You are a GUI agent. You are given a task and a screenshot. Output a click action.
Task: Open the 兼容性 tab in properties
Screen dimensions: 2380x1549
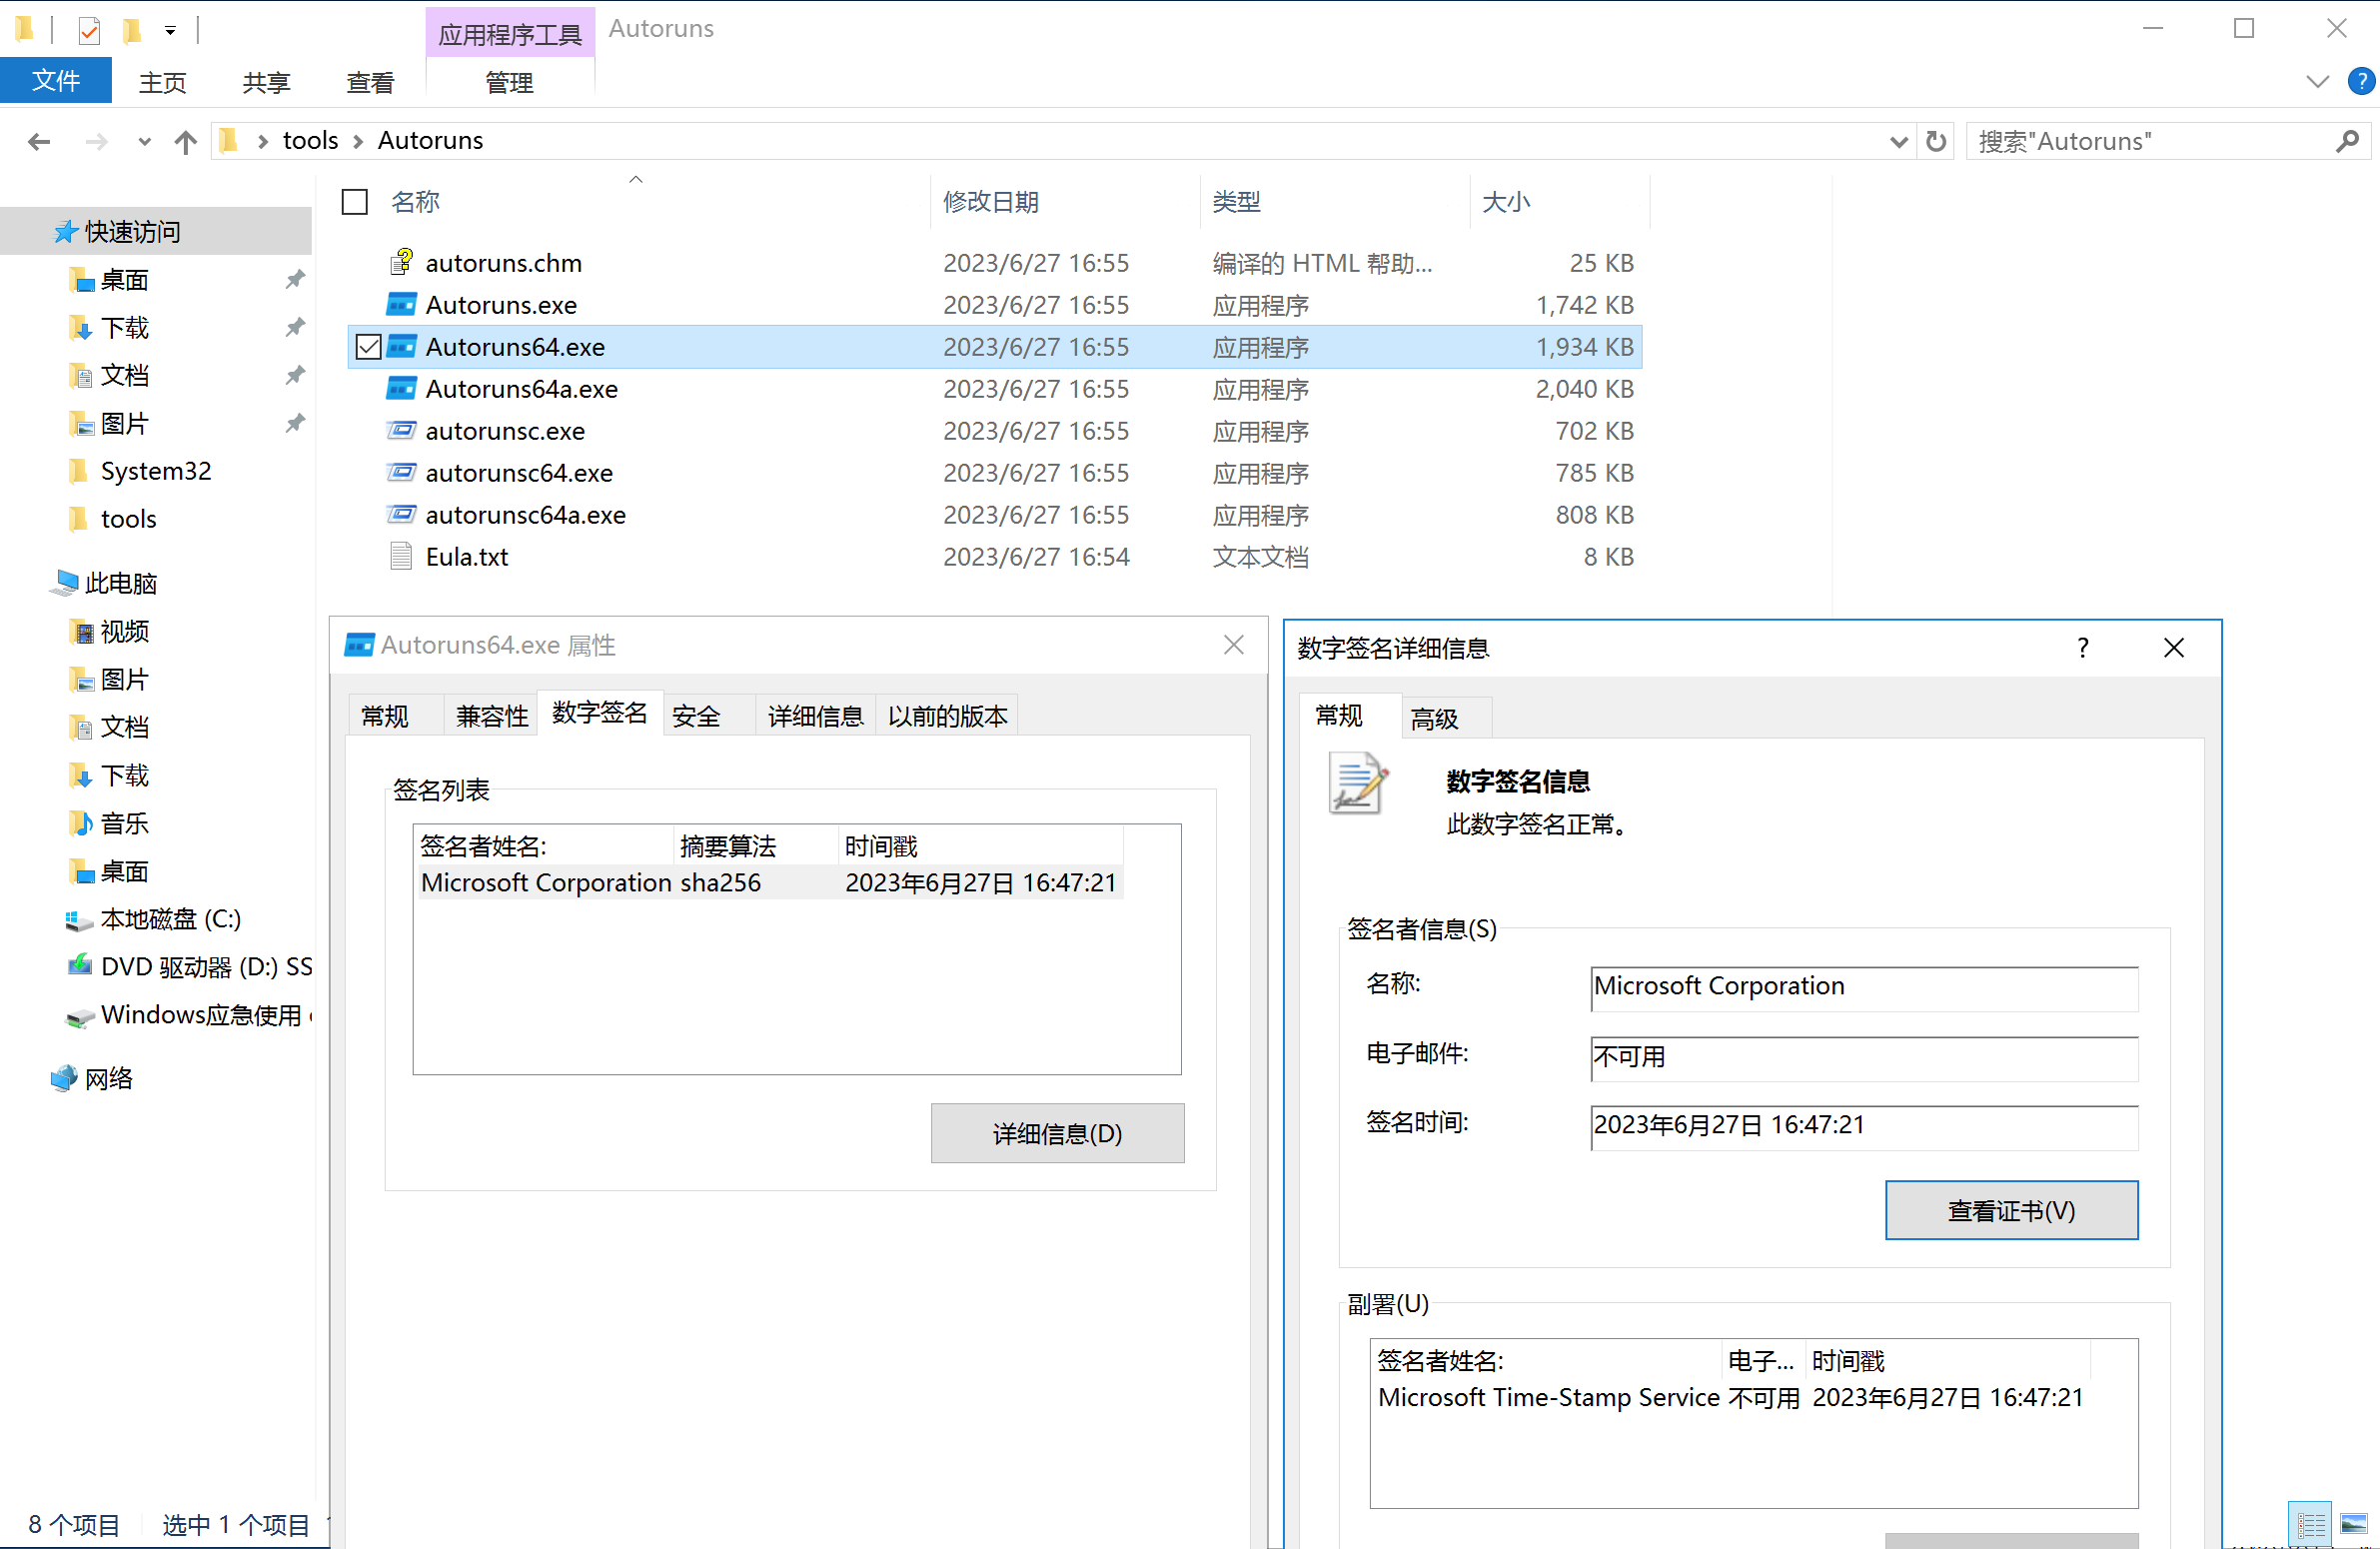[492, 716]
